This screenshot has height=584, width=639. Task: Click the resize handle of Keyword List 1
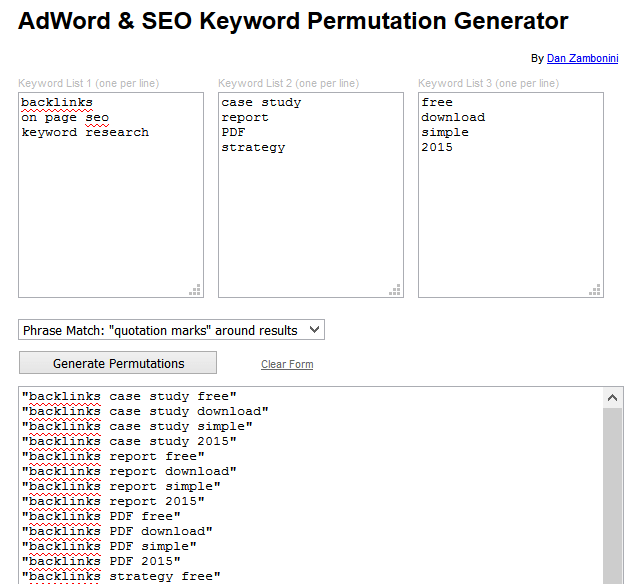195,289
